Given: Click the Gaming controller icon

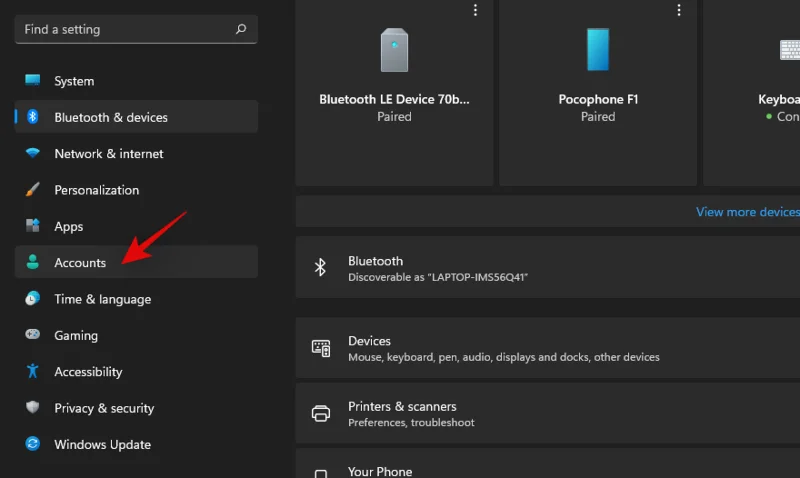Looking at the screenshot, I should click(33, 335).
